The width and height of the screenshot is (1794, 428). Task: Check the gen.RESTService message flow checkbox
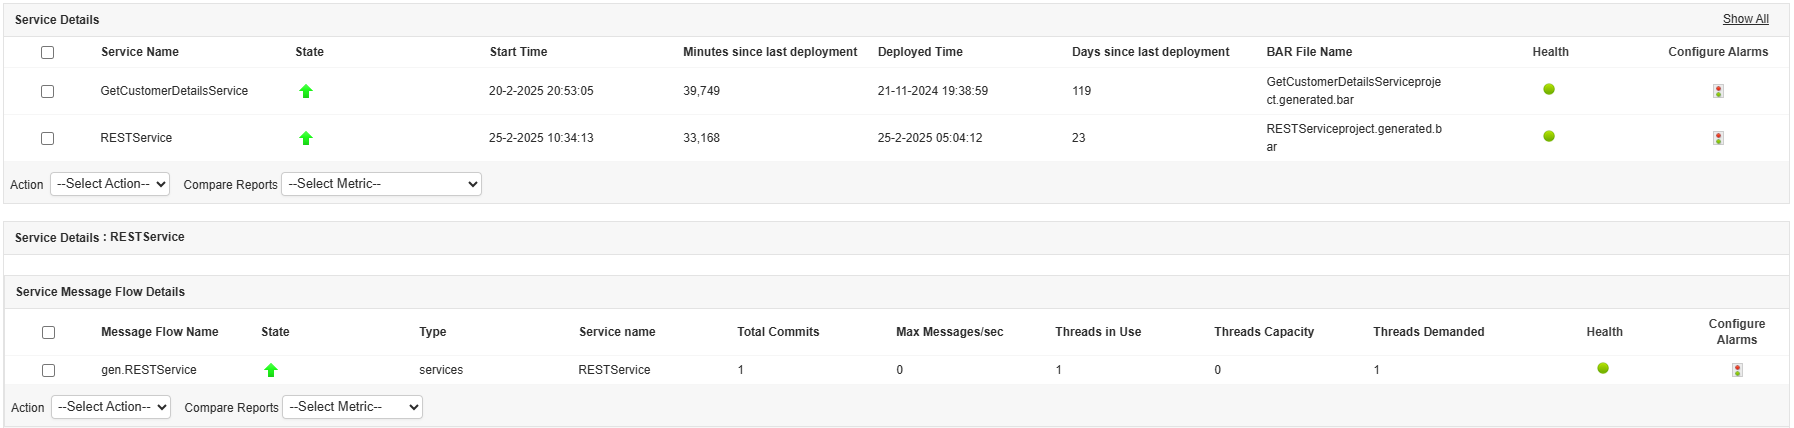click(48, 370)
